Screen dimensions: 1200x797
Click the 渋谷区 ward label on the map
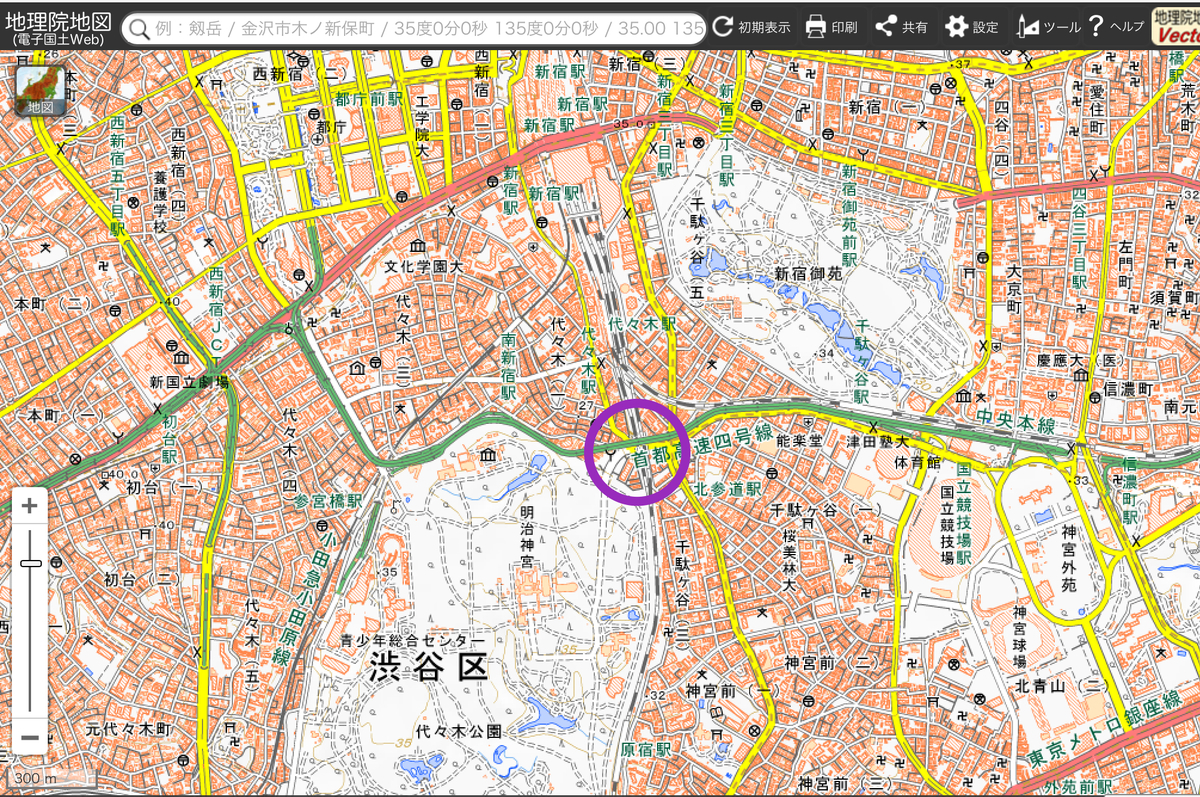coord(428,666)
